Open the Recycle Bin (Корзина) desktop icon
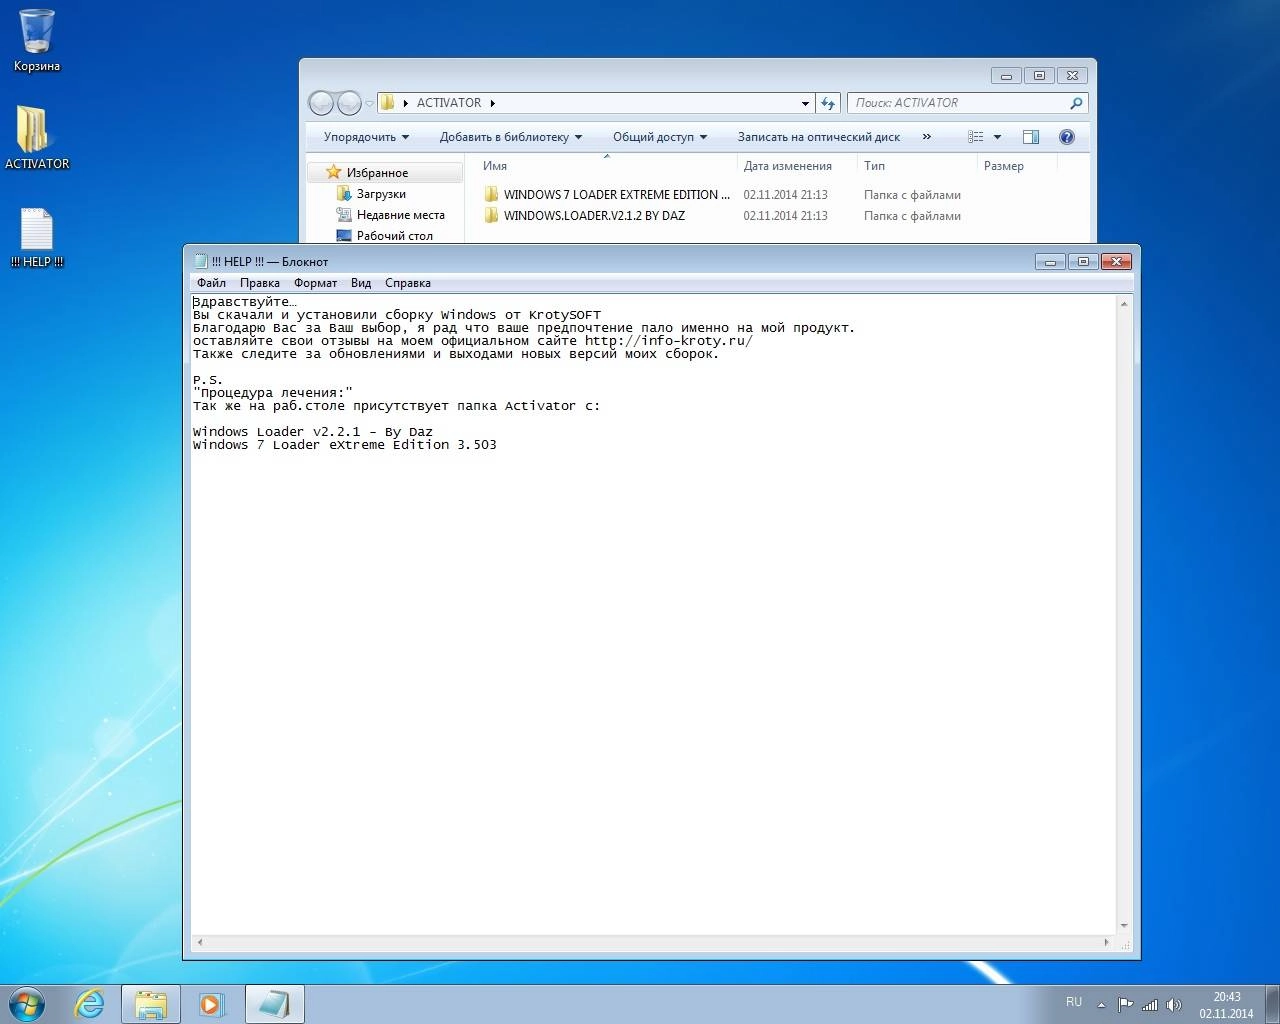1280x1024 pixels. 37,40
